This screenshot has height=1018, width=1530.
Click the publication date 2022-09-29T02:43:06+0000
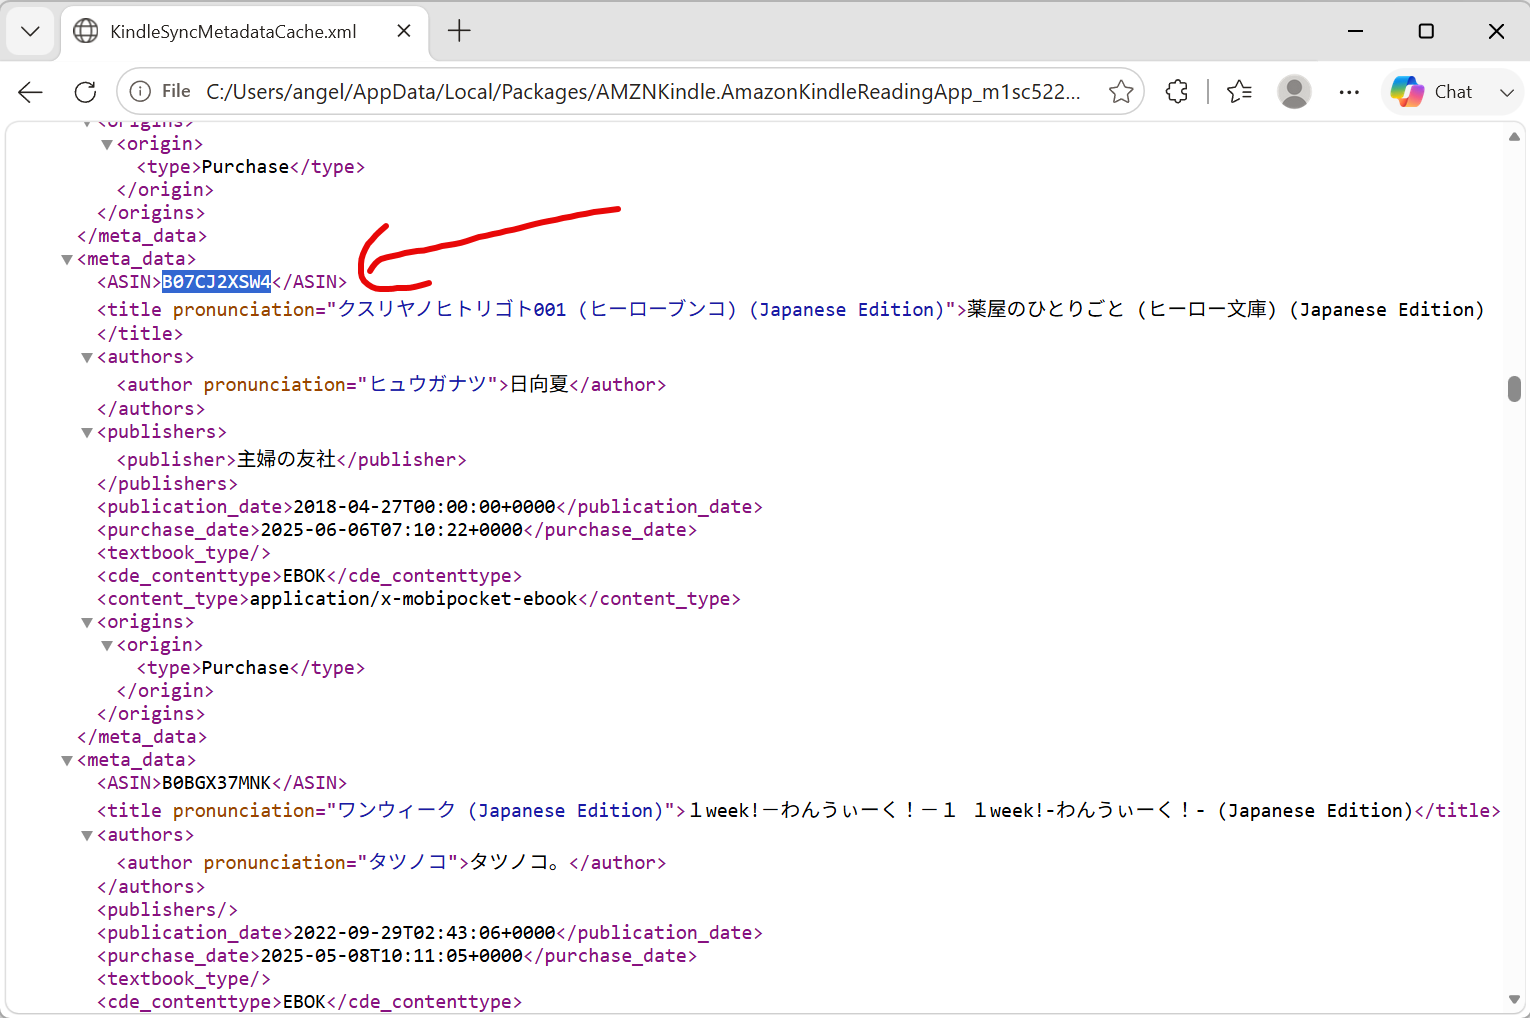(424, 933)
